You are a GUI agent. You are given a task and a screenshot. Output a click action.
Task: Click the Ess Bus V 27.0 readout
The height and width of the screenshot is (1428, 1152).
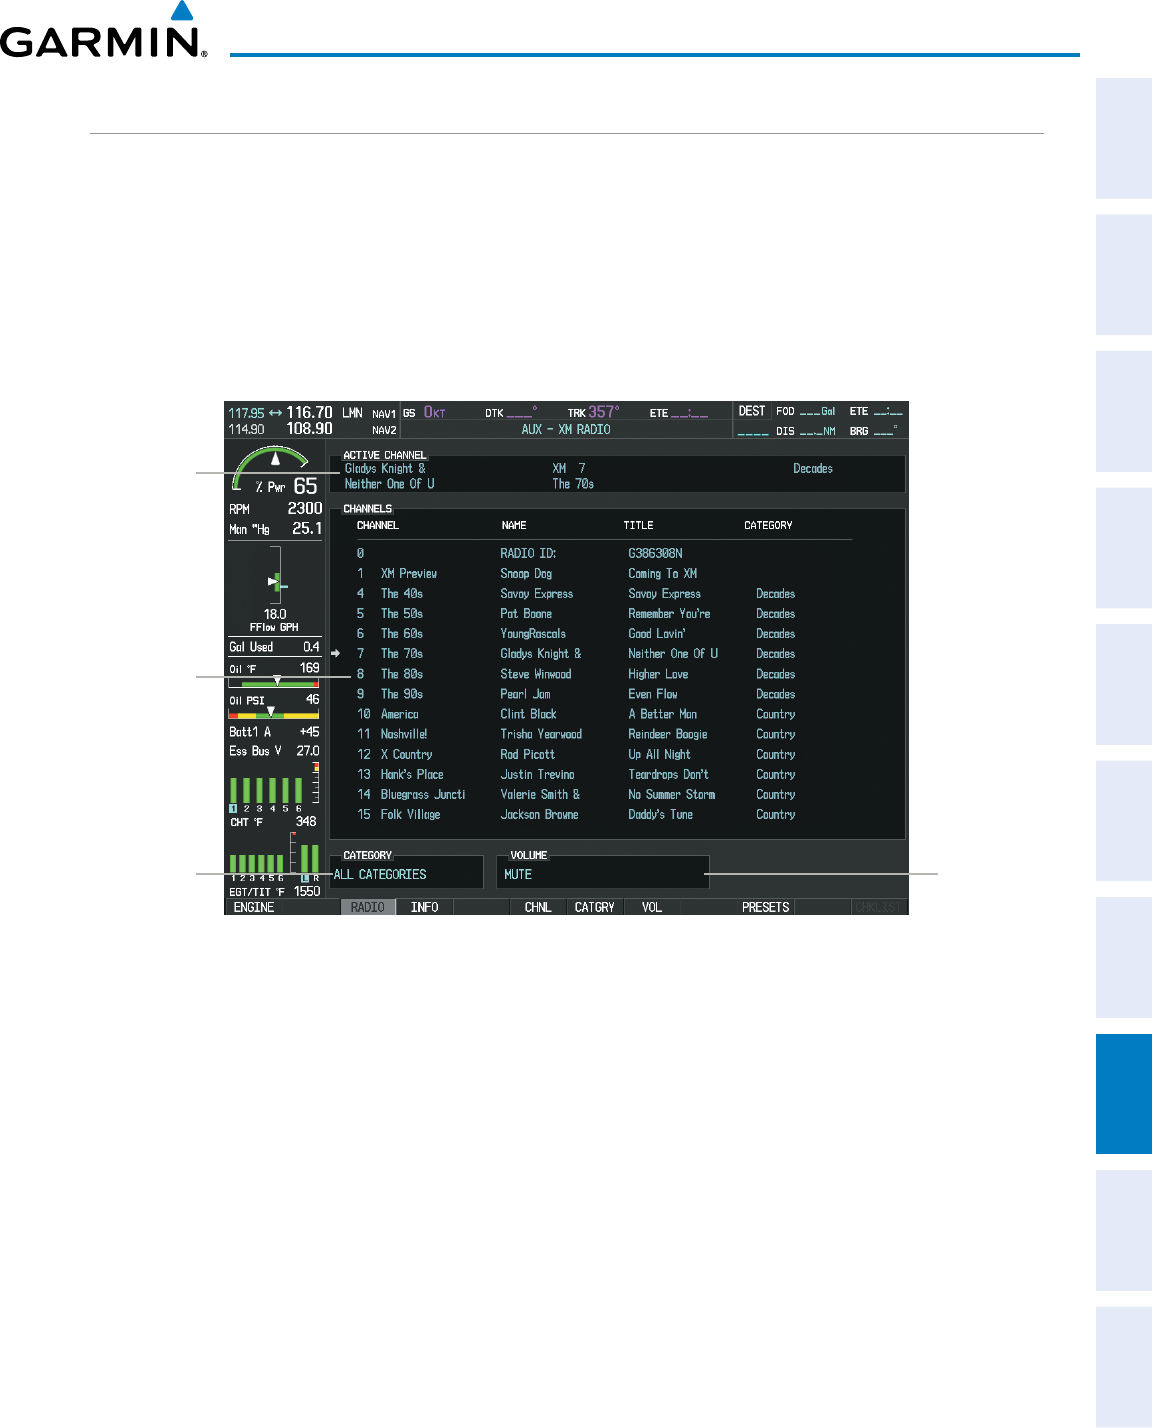tap(274, 751)
